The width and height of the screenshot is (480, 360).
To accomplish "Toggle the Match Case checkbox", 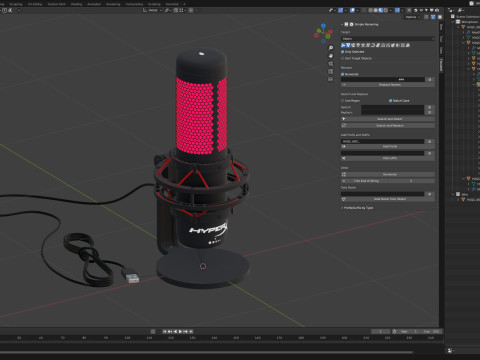I will click(390, 100).
